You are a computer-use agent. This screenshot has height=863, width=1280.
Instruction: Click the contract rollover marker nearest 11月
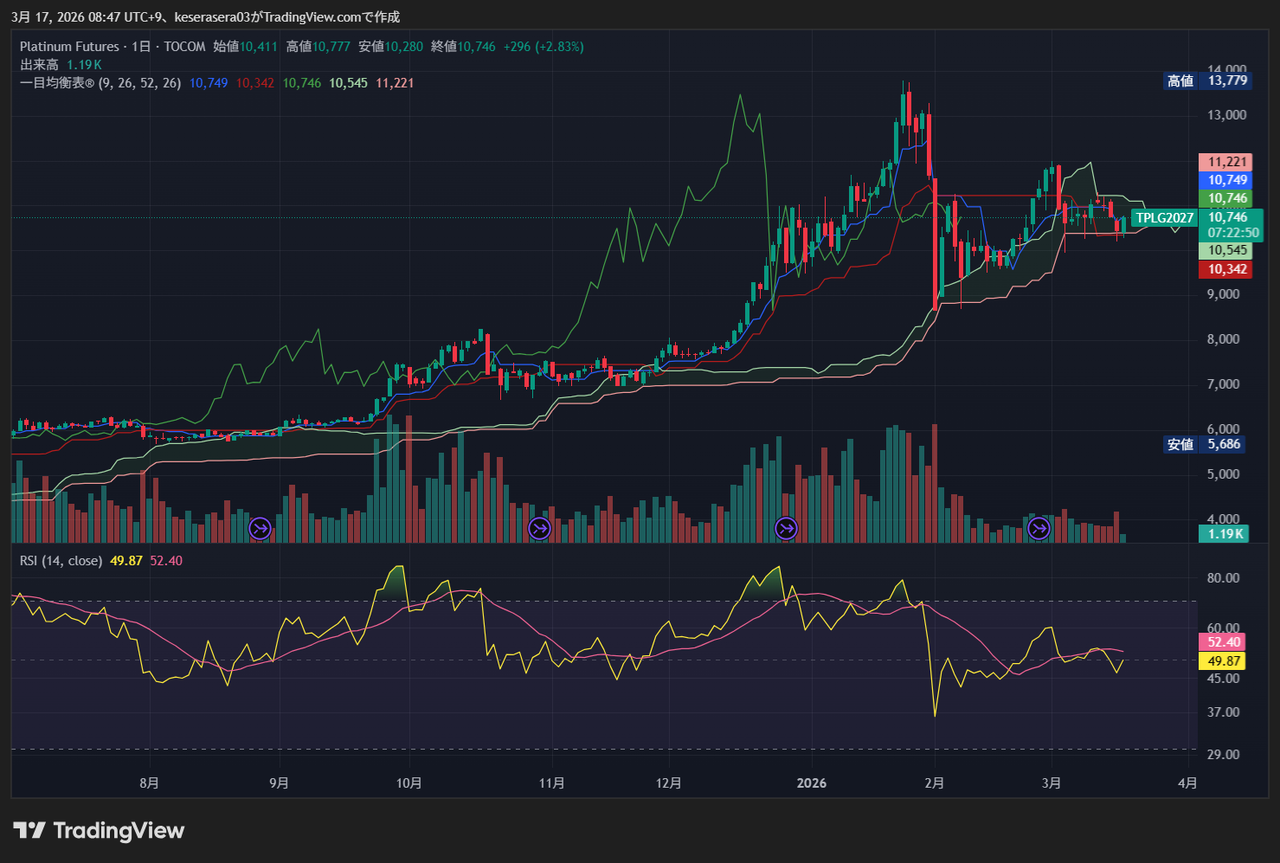tap(540, 528)
